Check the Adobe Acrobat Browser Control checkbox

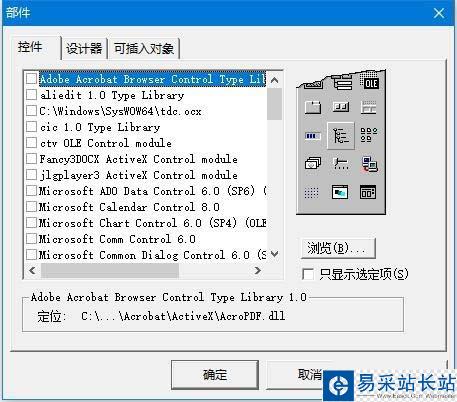click(31, 79)
